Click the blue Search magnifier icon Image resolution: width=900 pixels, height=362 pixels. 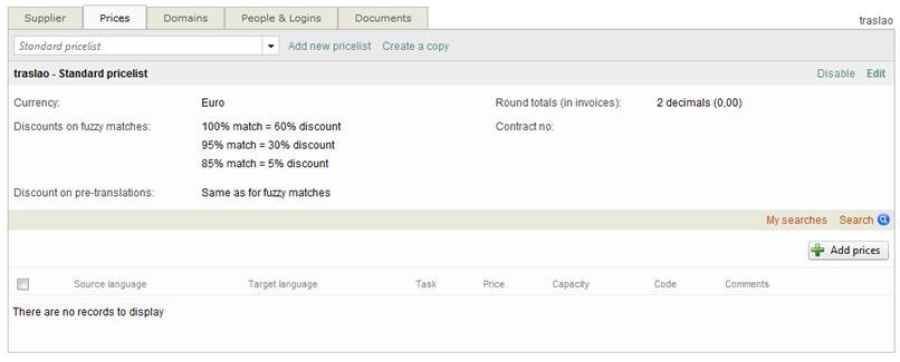coord(883,220)
